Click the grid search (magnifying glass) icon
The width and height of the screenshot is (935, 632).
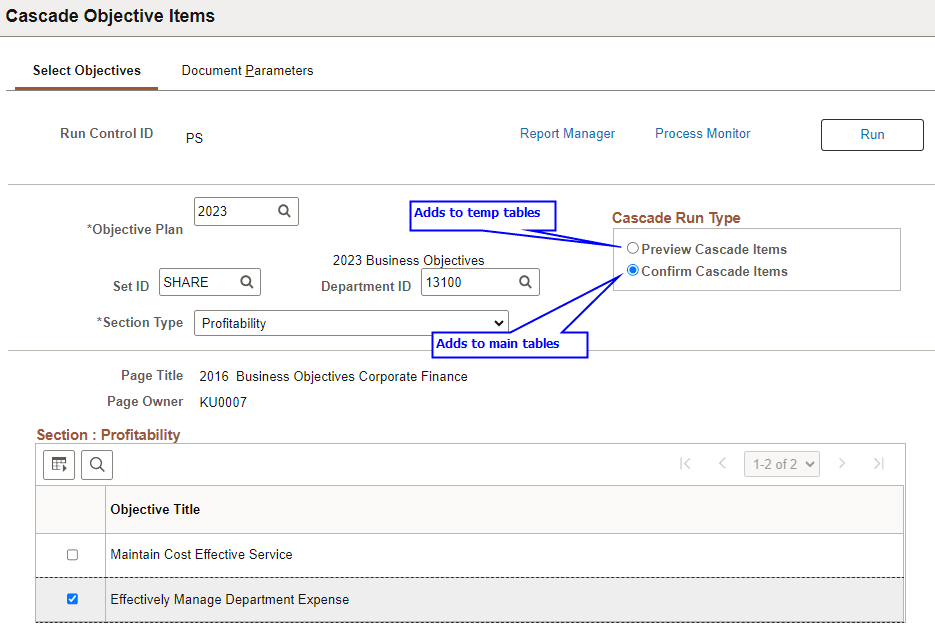[97, 464]
